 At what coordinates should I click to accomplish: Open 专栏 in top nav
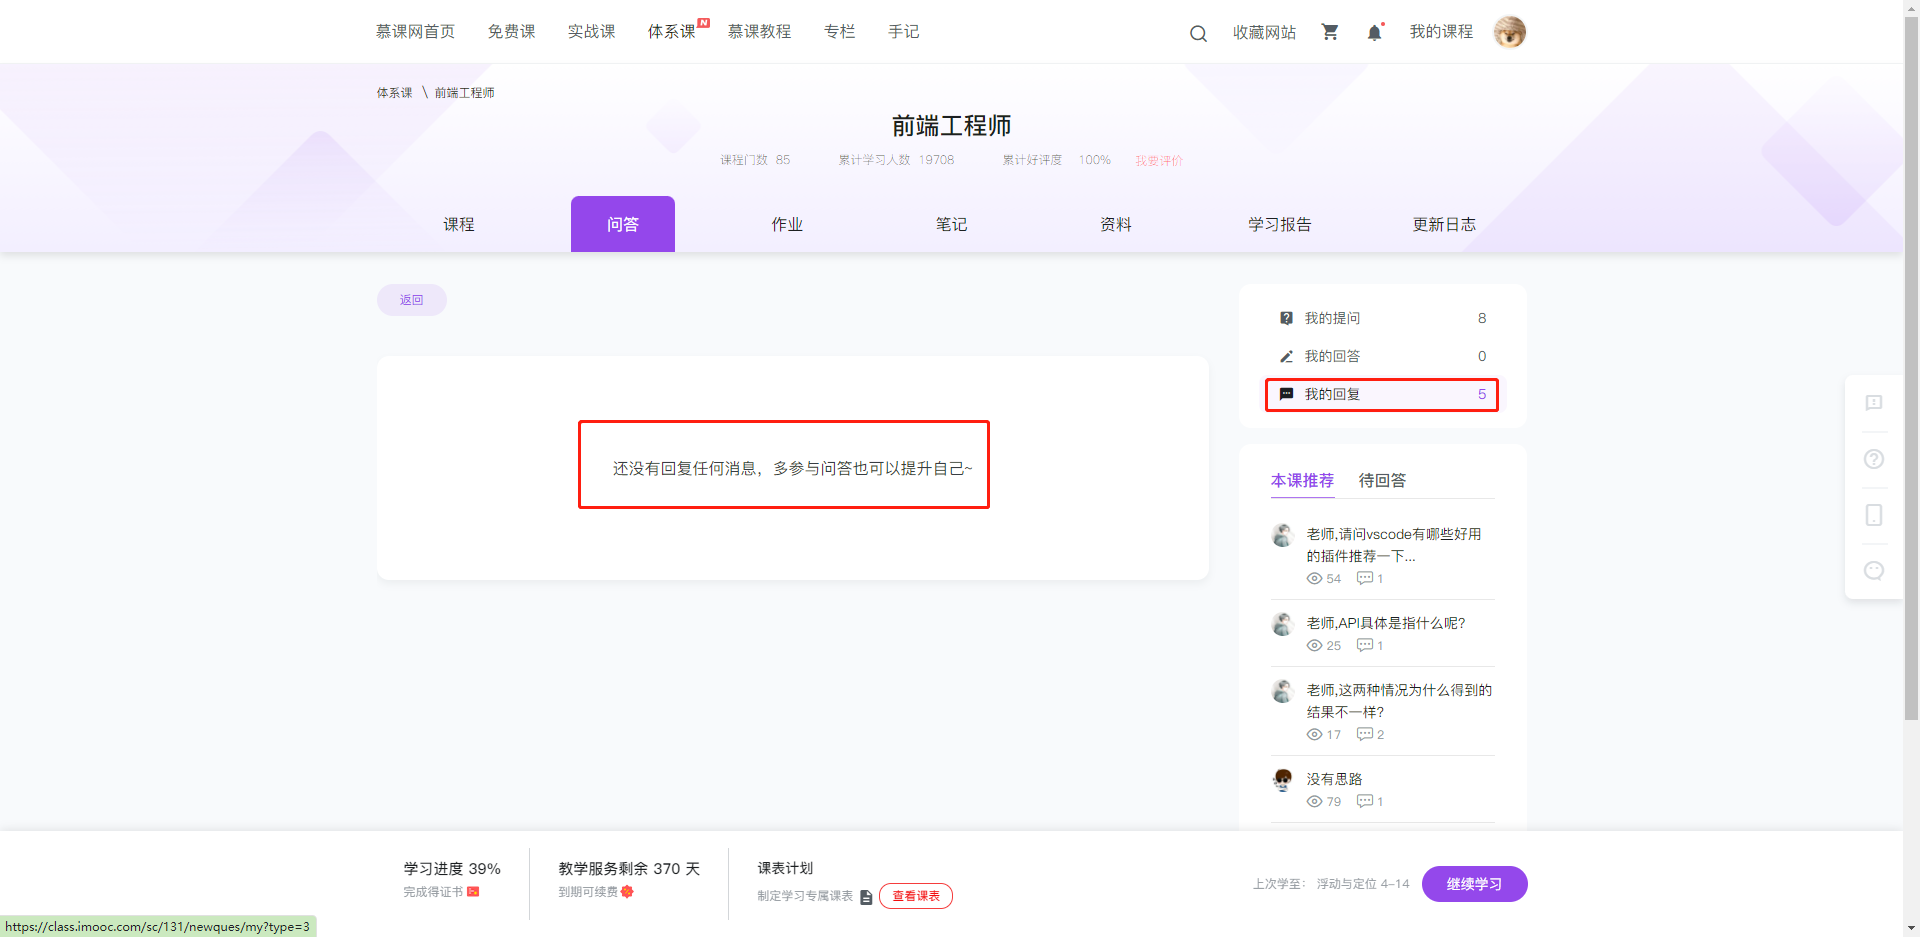click(839, 32)
